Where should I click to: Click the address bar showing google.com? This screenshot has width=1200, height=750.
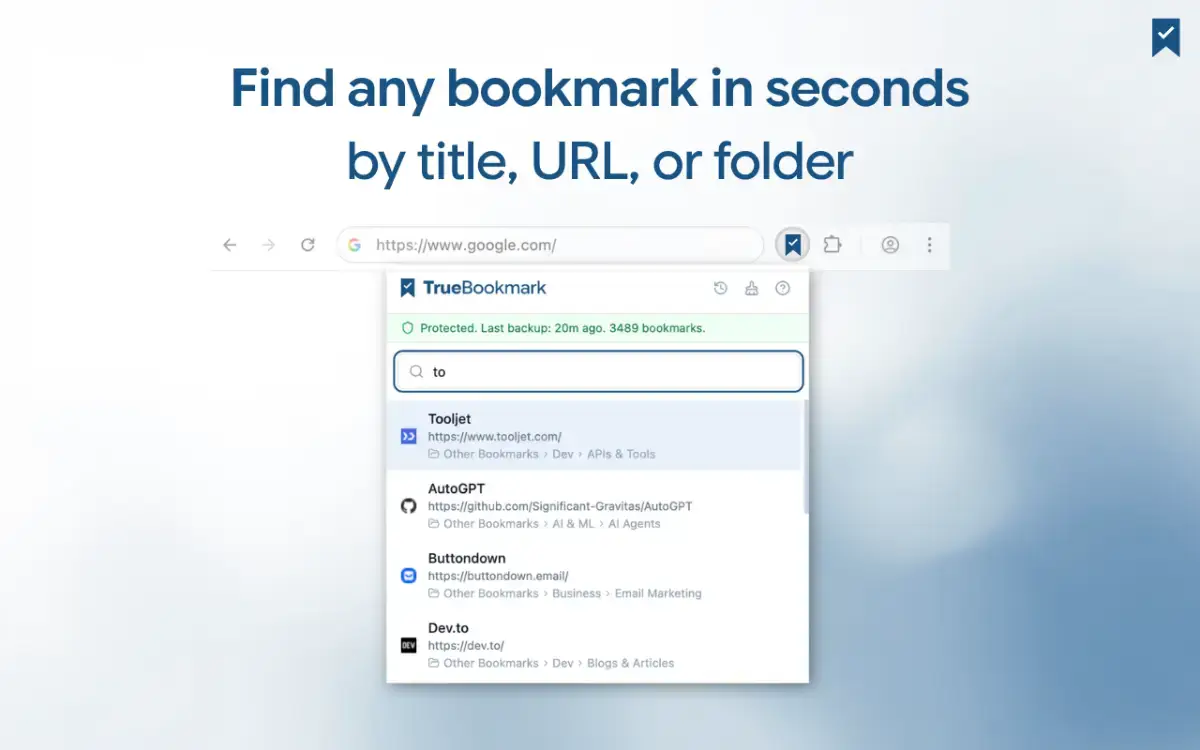(550, 245)
